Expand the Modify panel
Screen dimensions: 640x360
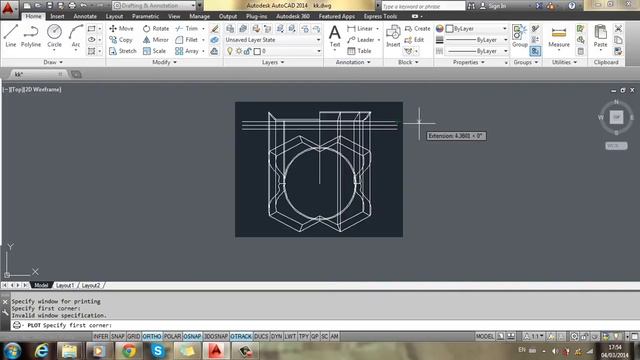[x=164, y=62]
